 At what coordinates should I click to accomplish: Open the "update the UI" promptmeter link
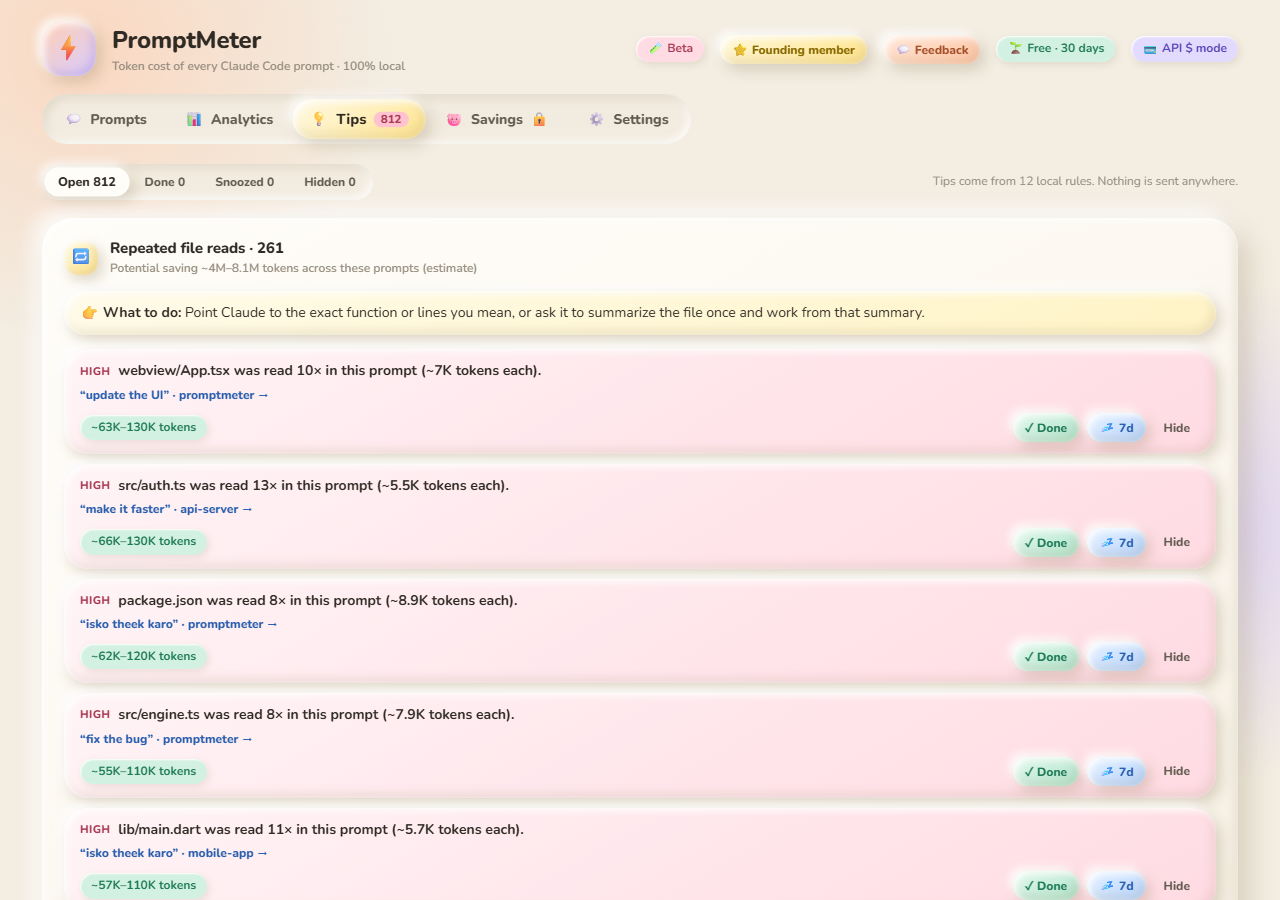click(x=175, y=395)
